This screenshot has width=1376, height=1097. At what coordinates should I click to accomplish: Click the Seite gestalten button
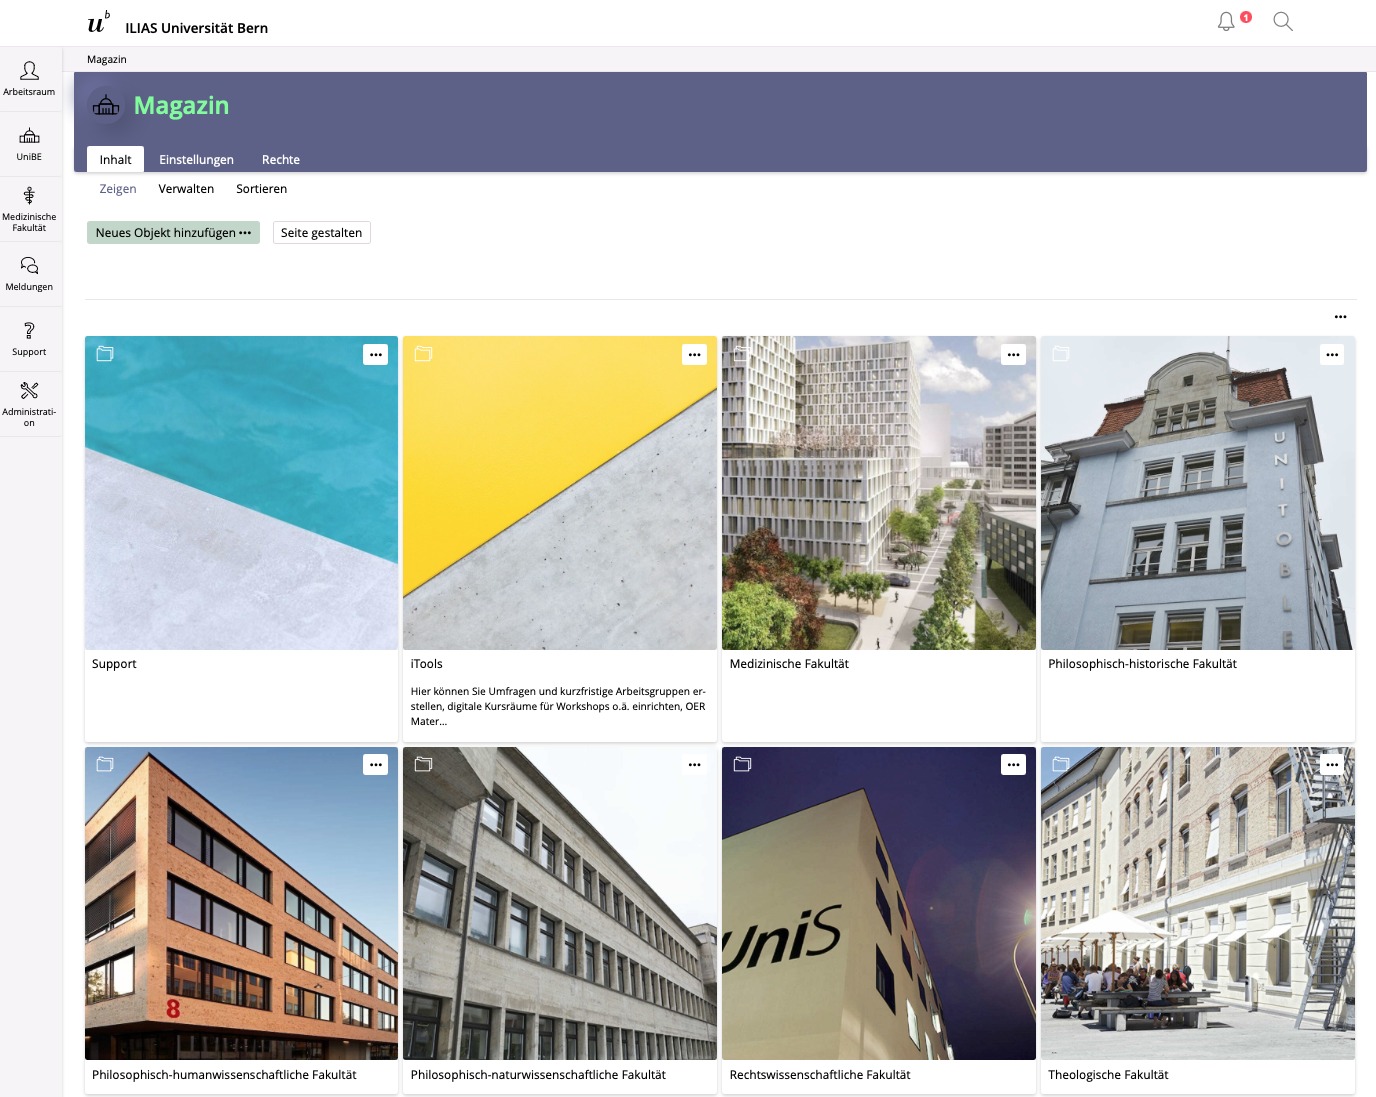[321, 233]
